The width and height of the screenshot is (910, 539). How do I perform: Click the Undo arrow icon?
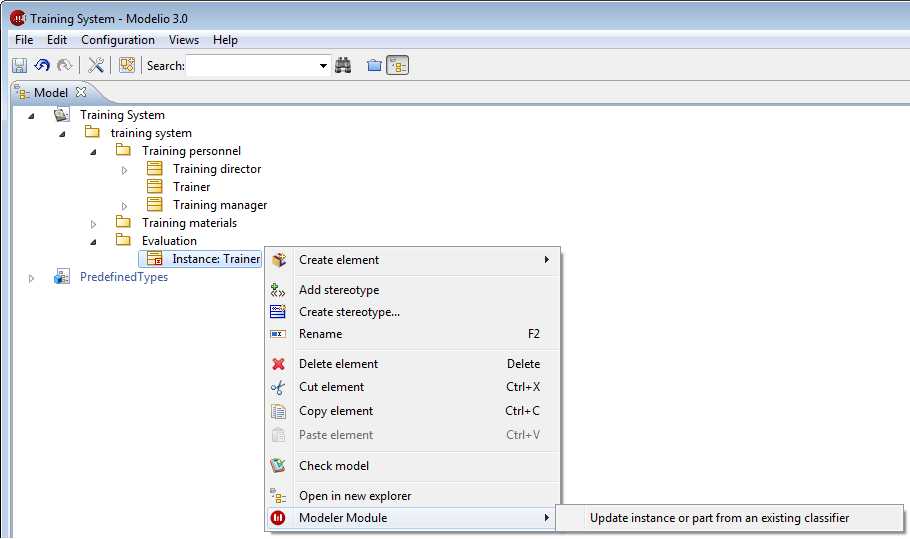point(42,66)
